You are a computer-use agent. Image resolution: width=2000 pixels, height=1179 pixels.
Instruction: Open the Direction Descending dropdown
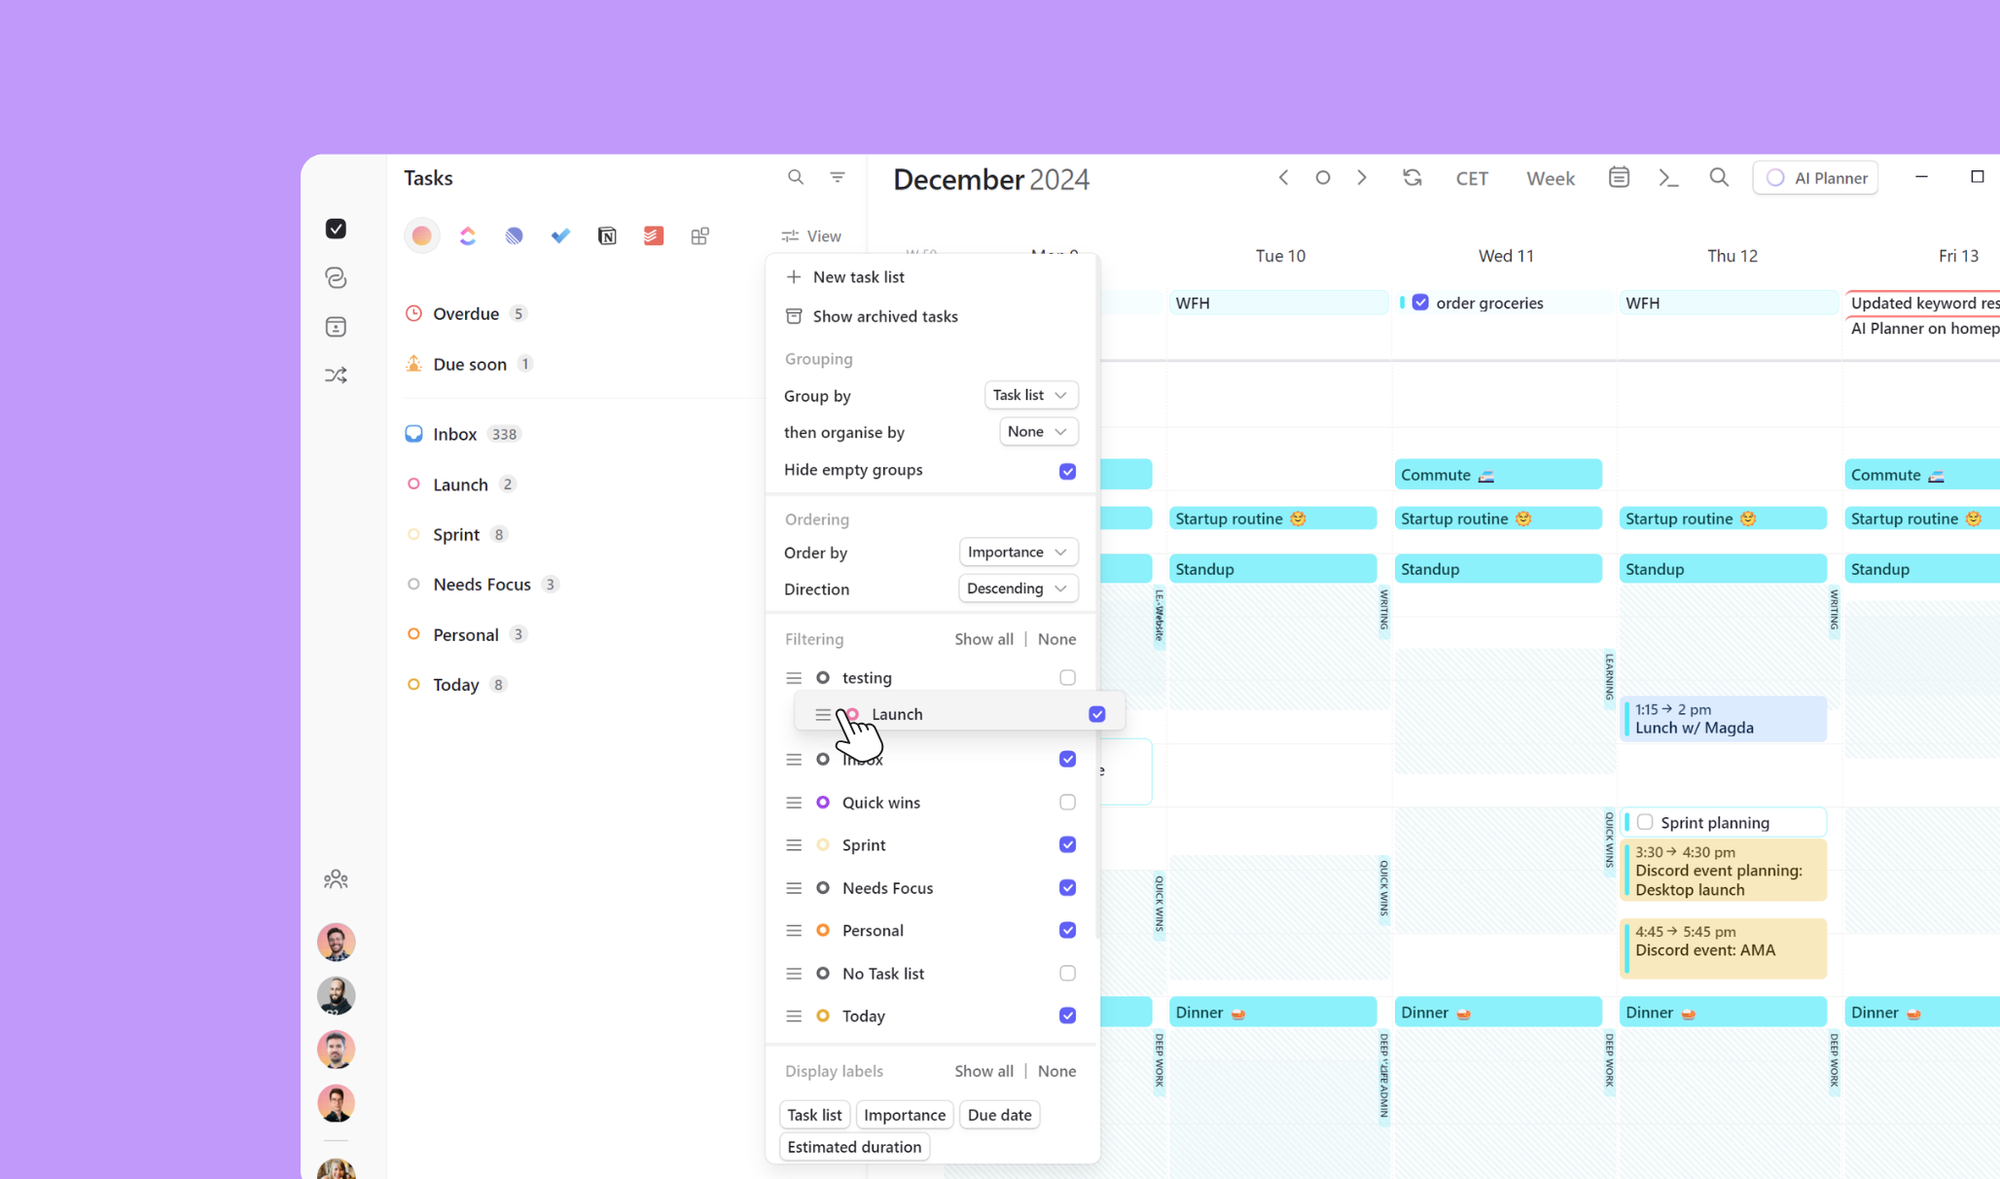click(1017, 589)
